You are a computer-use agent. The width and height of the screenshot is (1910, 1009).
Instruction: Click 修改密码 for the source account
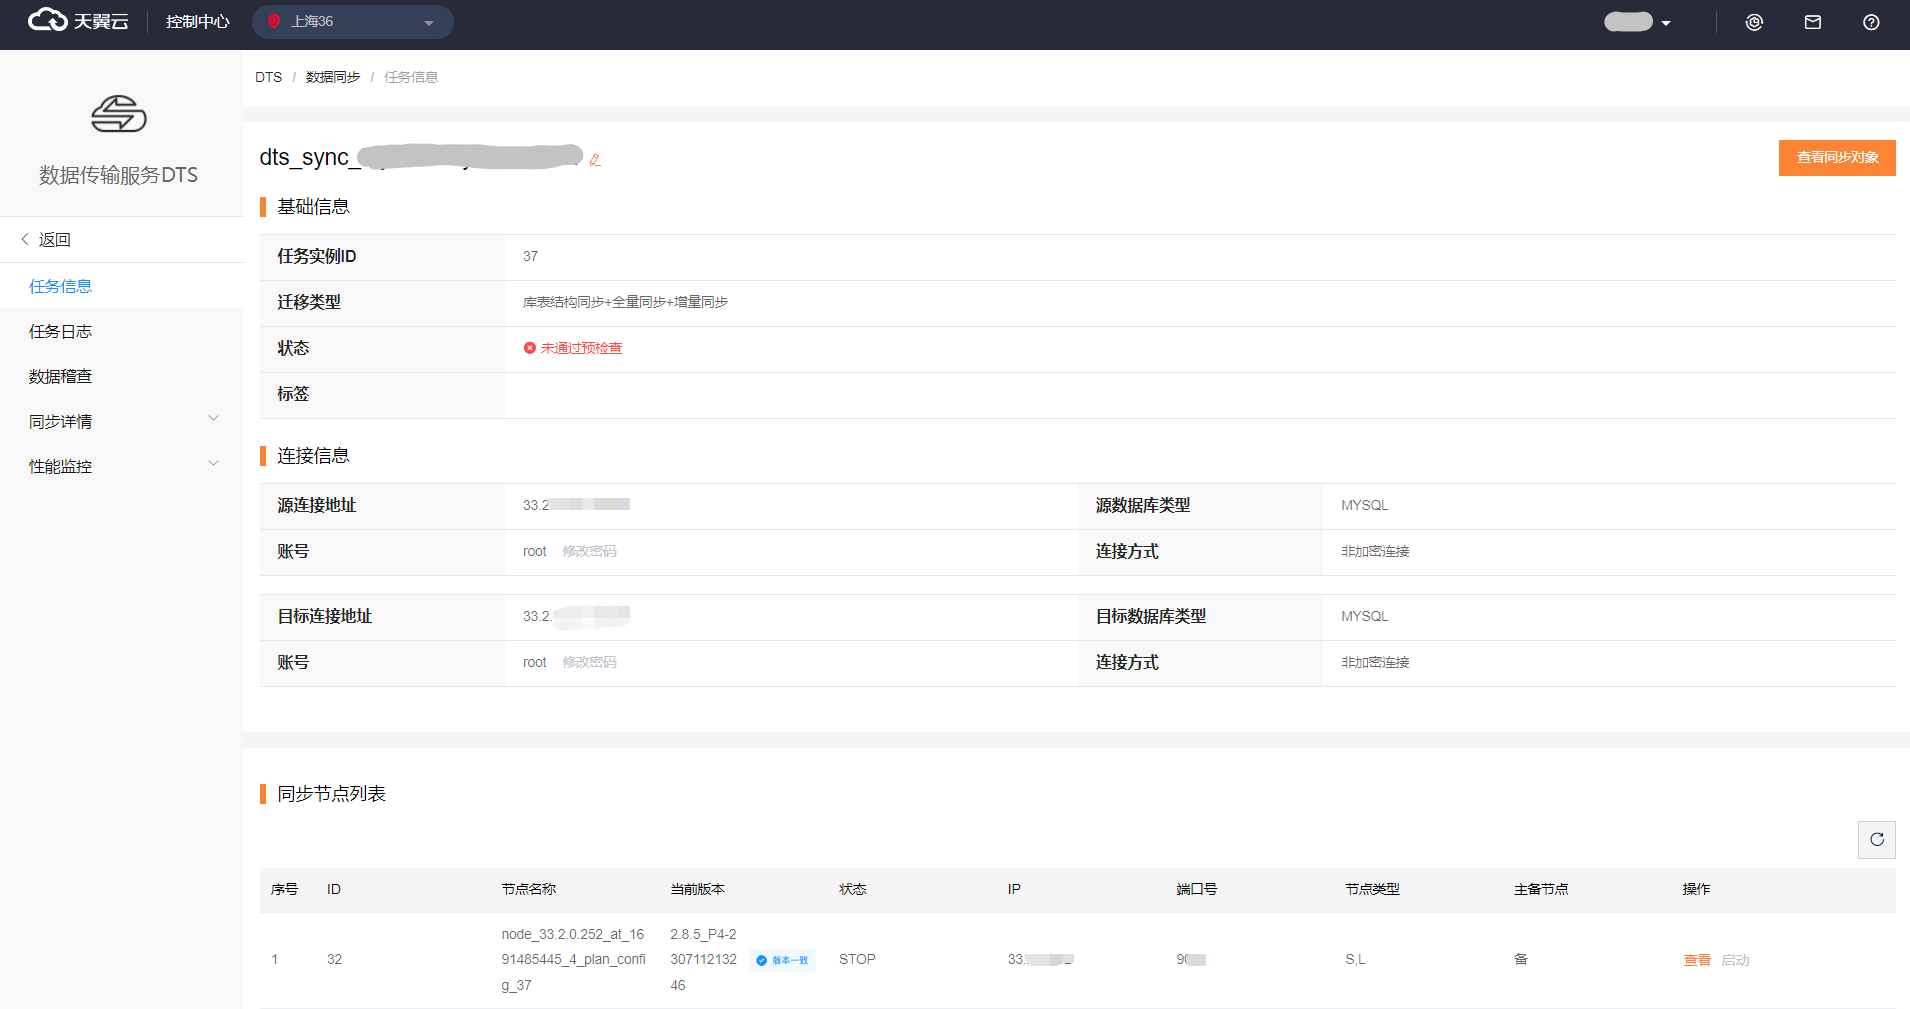coord(589,551)
